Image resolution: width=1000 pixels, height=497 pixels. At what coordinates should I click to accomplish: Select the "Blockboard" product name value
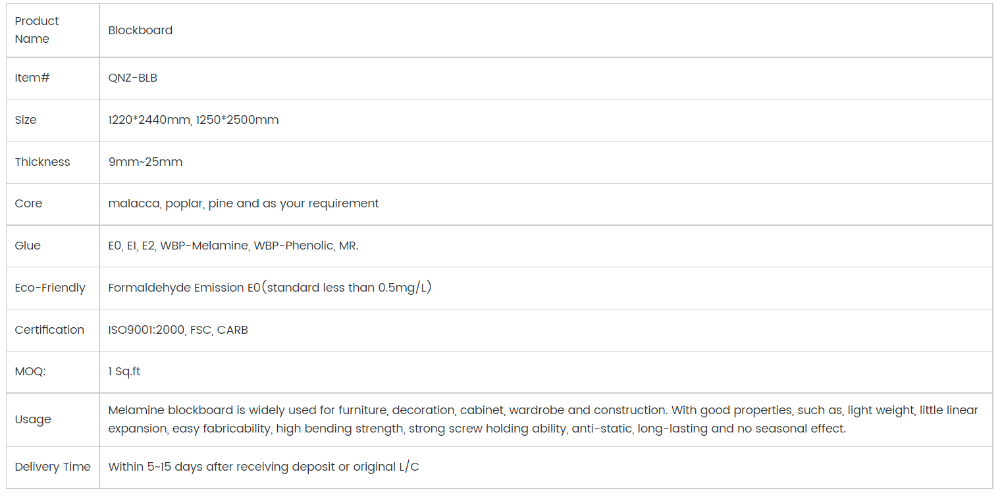(x=140, y=30)
